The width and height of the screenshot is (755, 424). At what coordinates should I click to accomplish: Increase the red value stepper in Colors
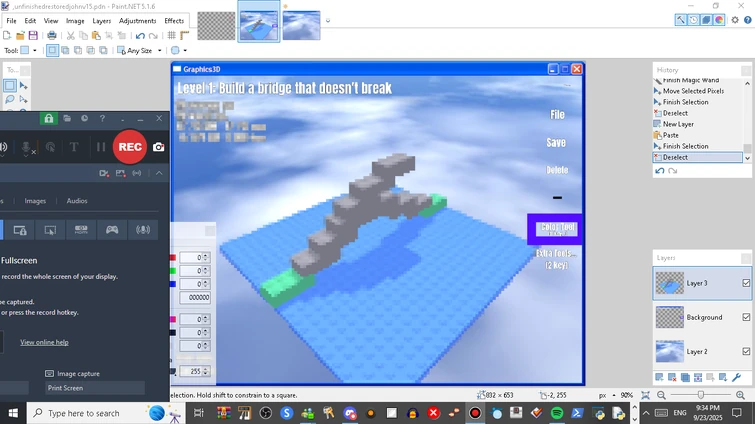206,256
